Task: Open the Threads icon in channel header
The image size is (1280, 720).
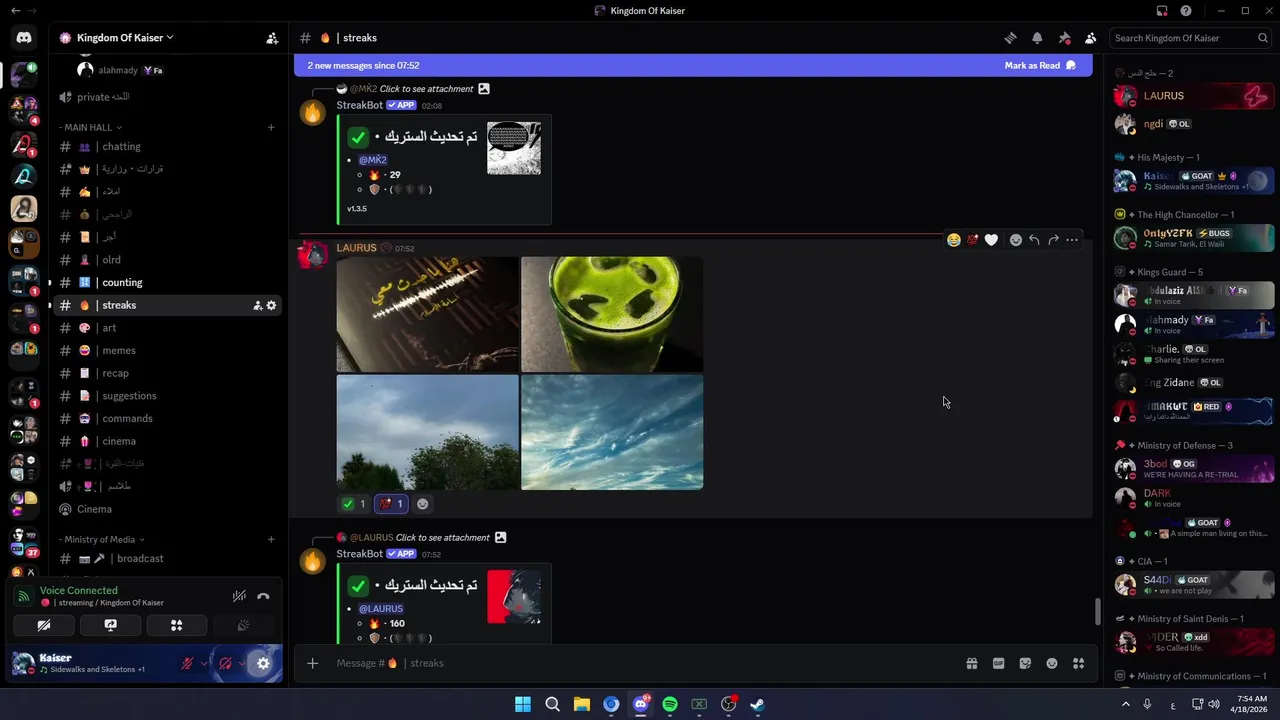Action: pos(1011,38)
